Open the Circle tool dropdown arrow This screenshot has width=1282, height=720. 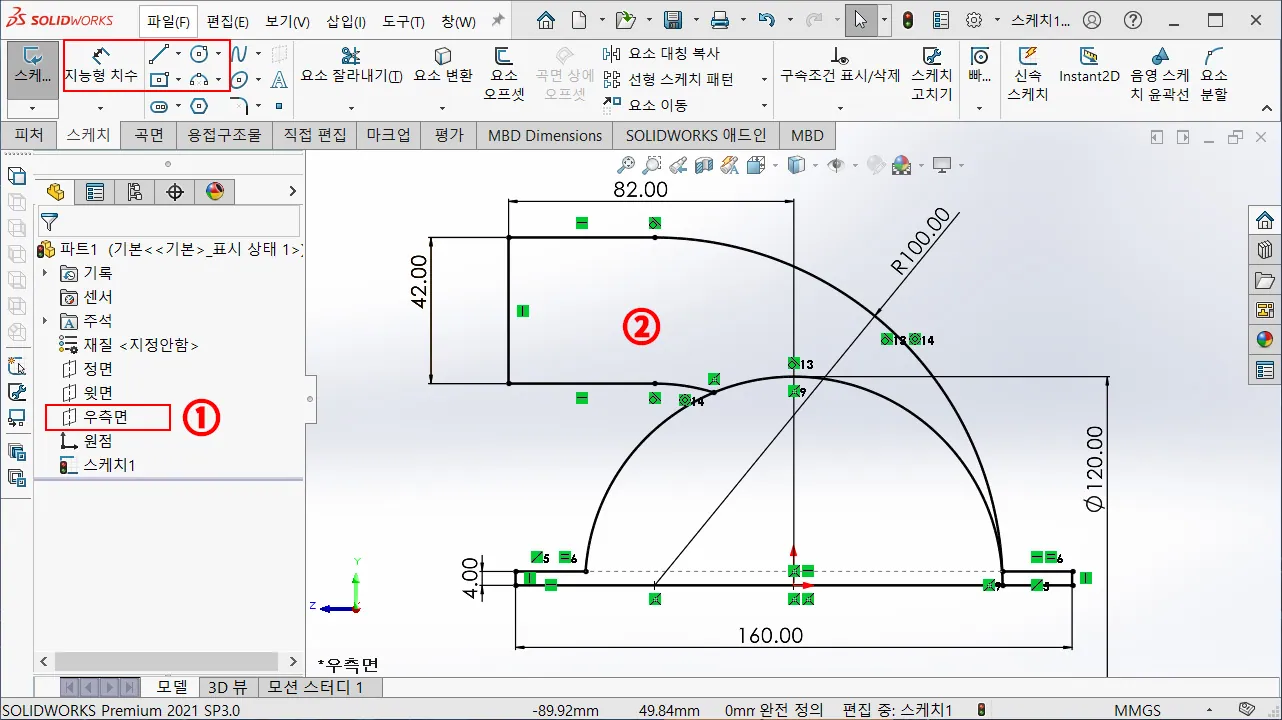(218, 54)
